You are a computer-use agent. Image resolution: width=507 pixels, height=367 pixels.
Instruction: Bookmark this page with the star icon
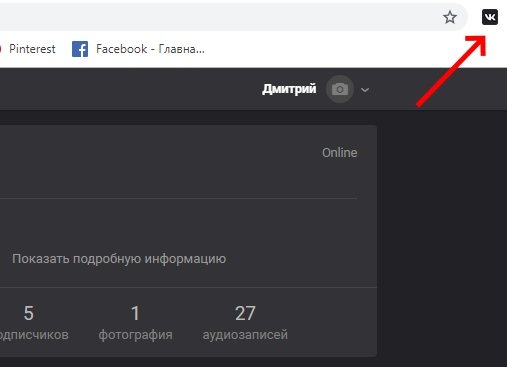pyautogui.click(x=450, y=17)
